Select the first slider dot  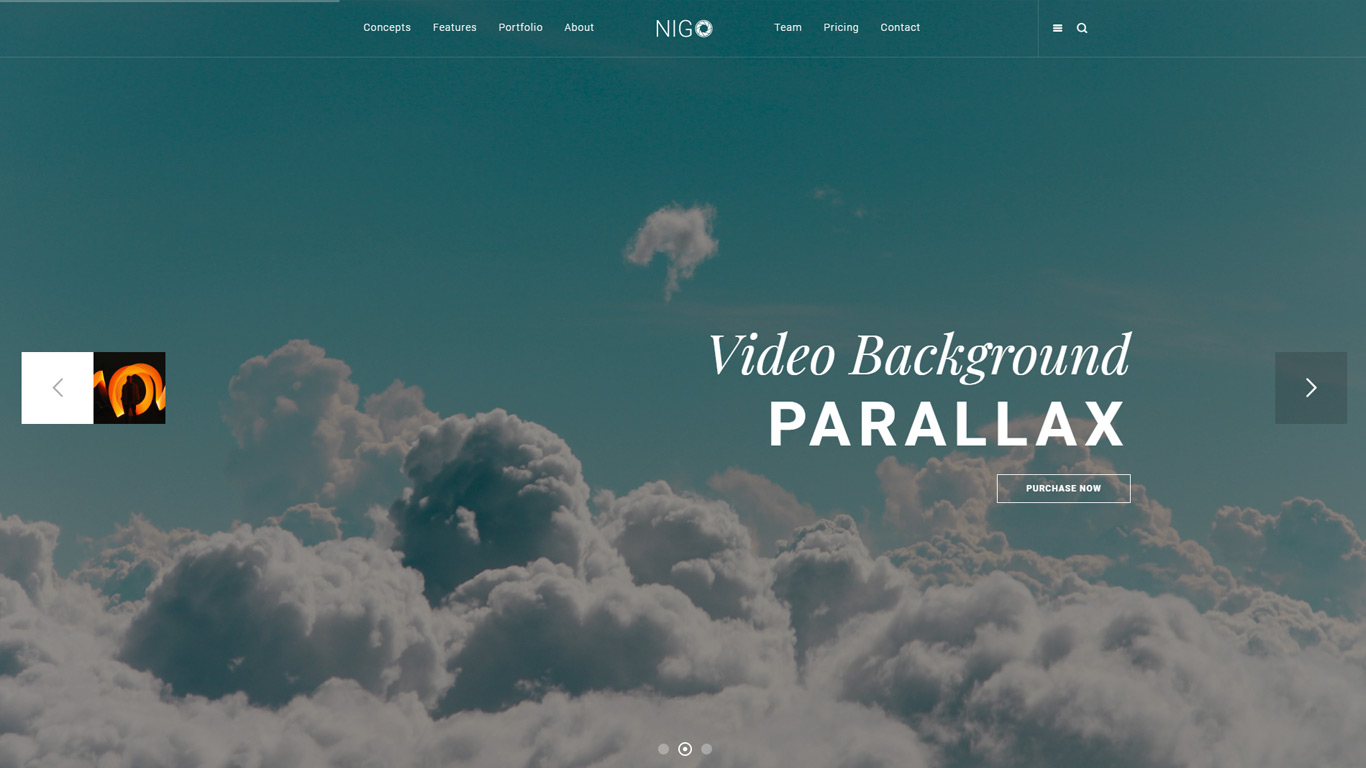point(663,749)
